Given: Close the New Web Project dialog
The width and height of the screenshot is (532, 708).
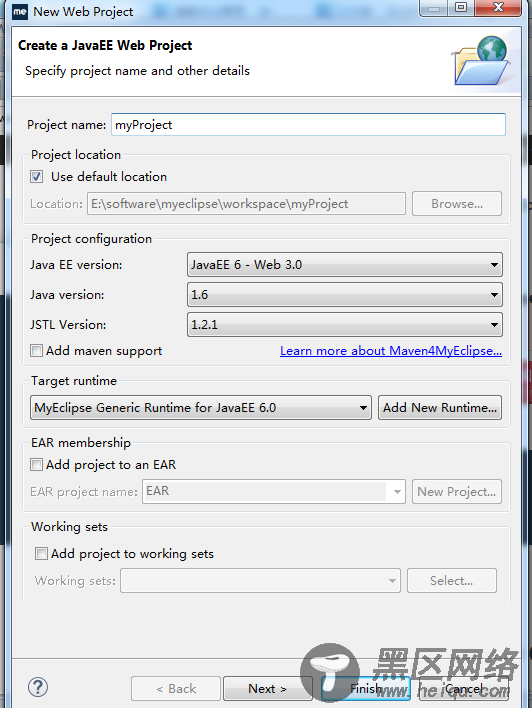Looking at the screenshot, I should 498,8.
